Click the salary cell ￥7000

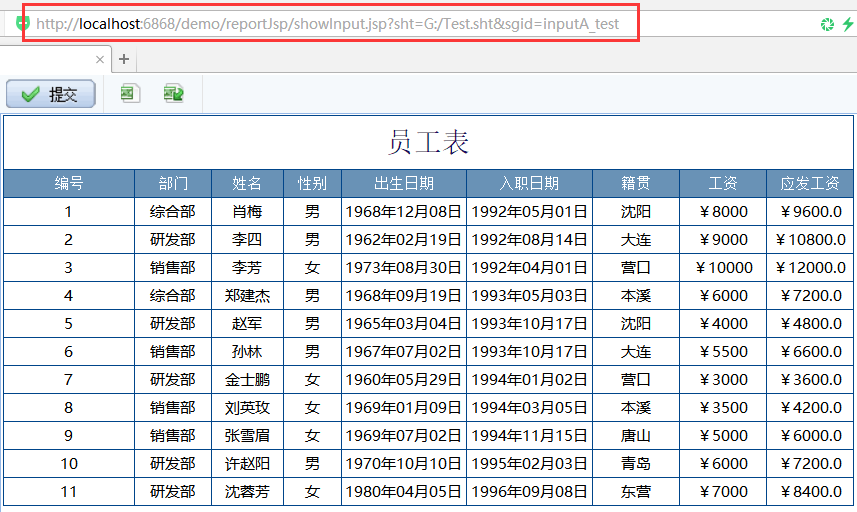coord(723,491)
